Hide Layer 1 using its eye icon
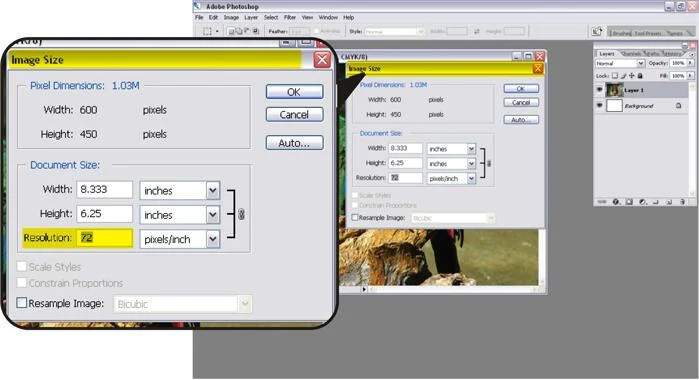 [600, 89]
